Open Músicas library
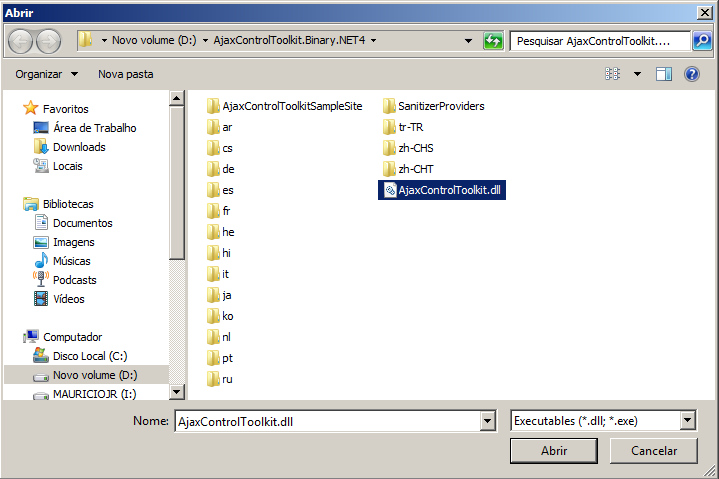 pyautogui.click(x=62, y=261)
